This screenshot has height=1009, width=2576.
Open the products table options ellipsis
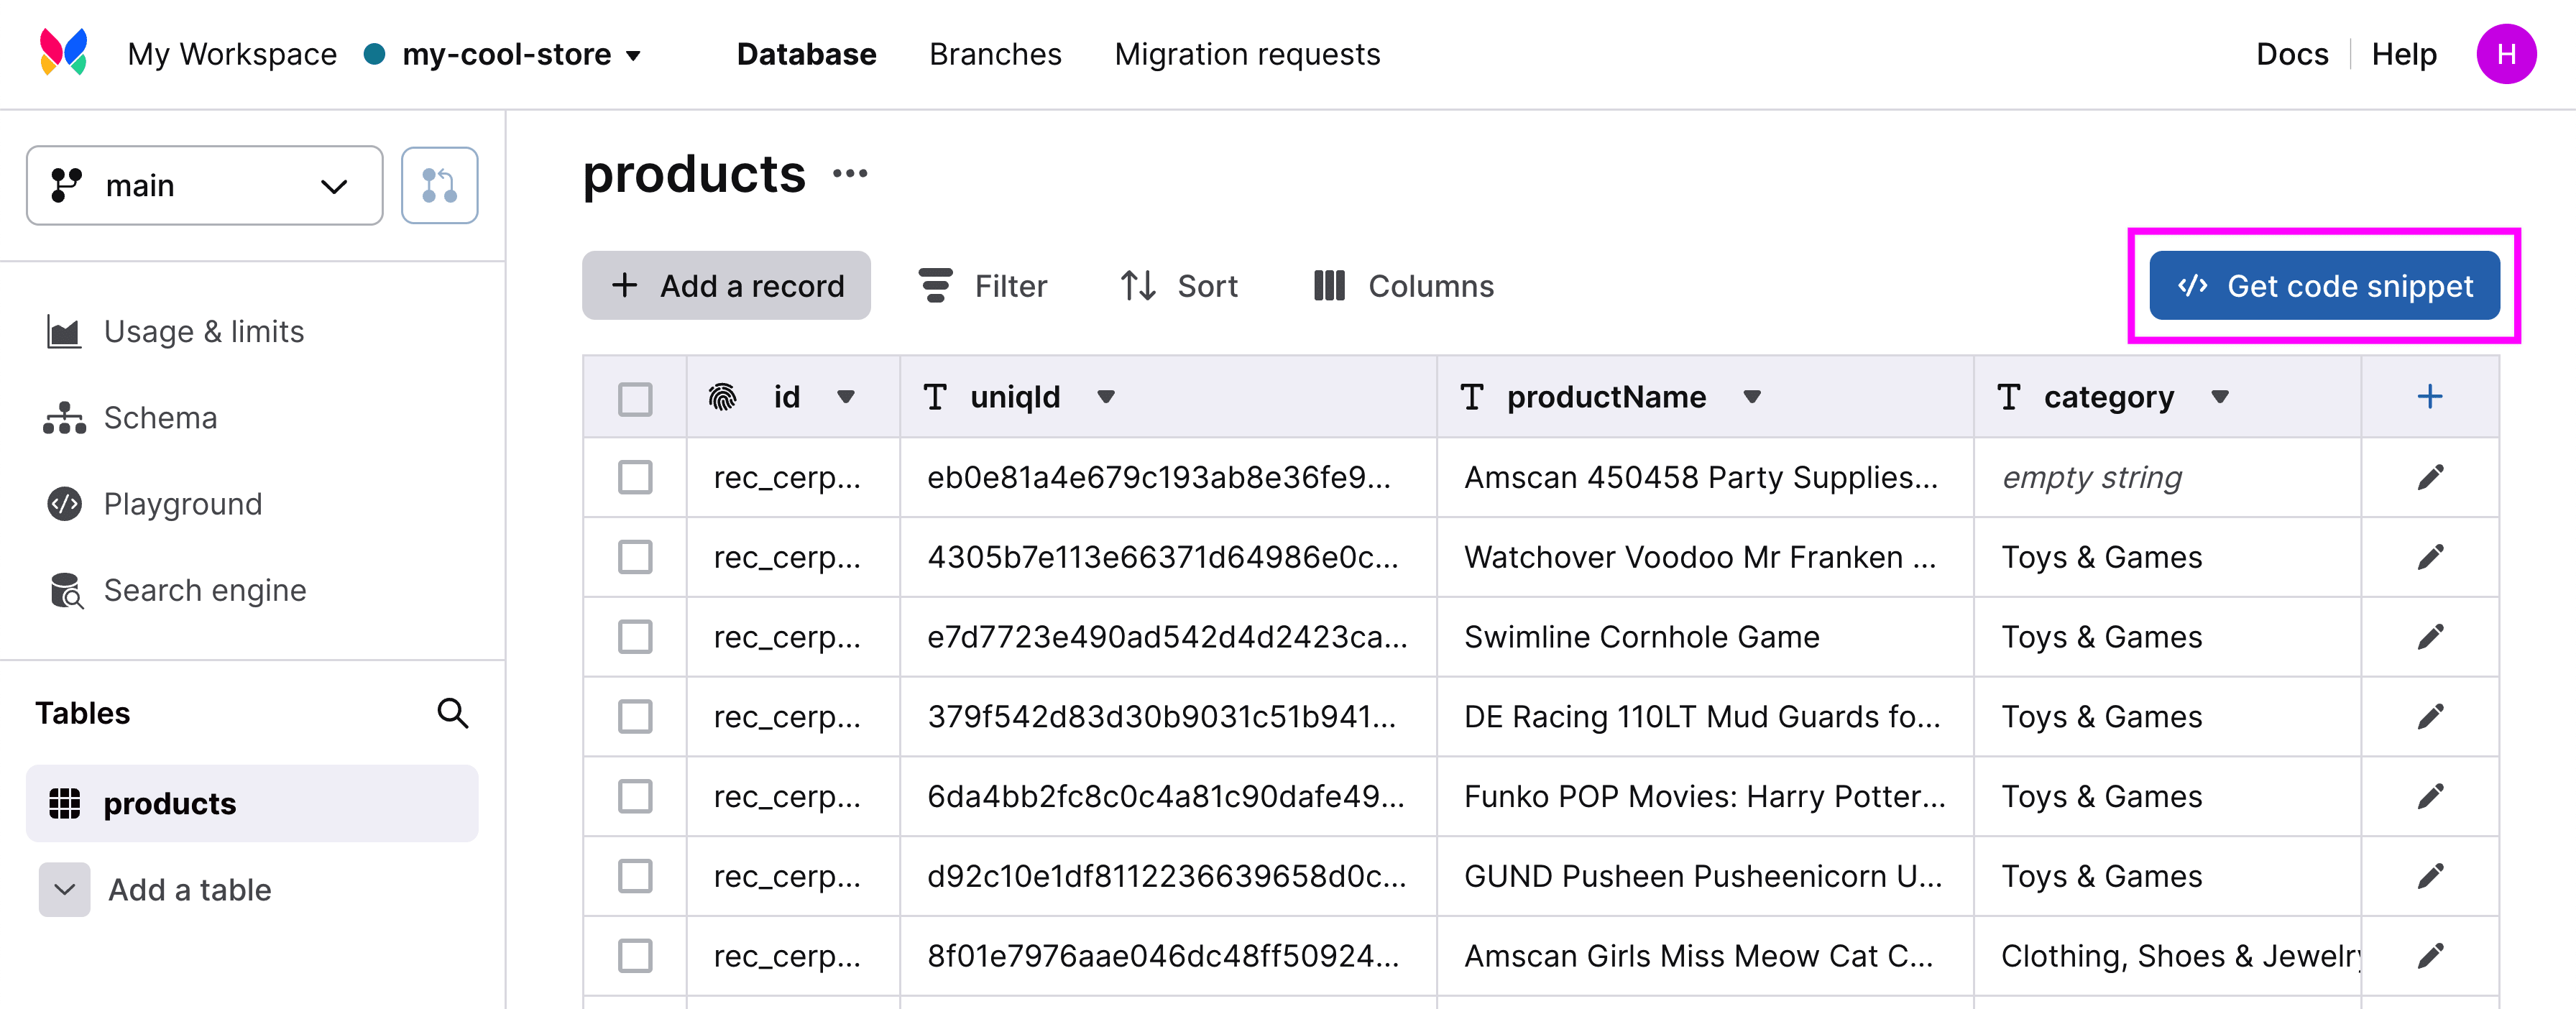point(850,174)
